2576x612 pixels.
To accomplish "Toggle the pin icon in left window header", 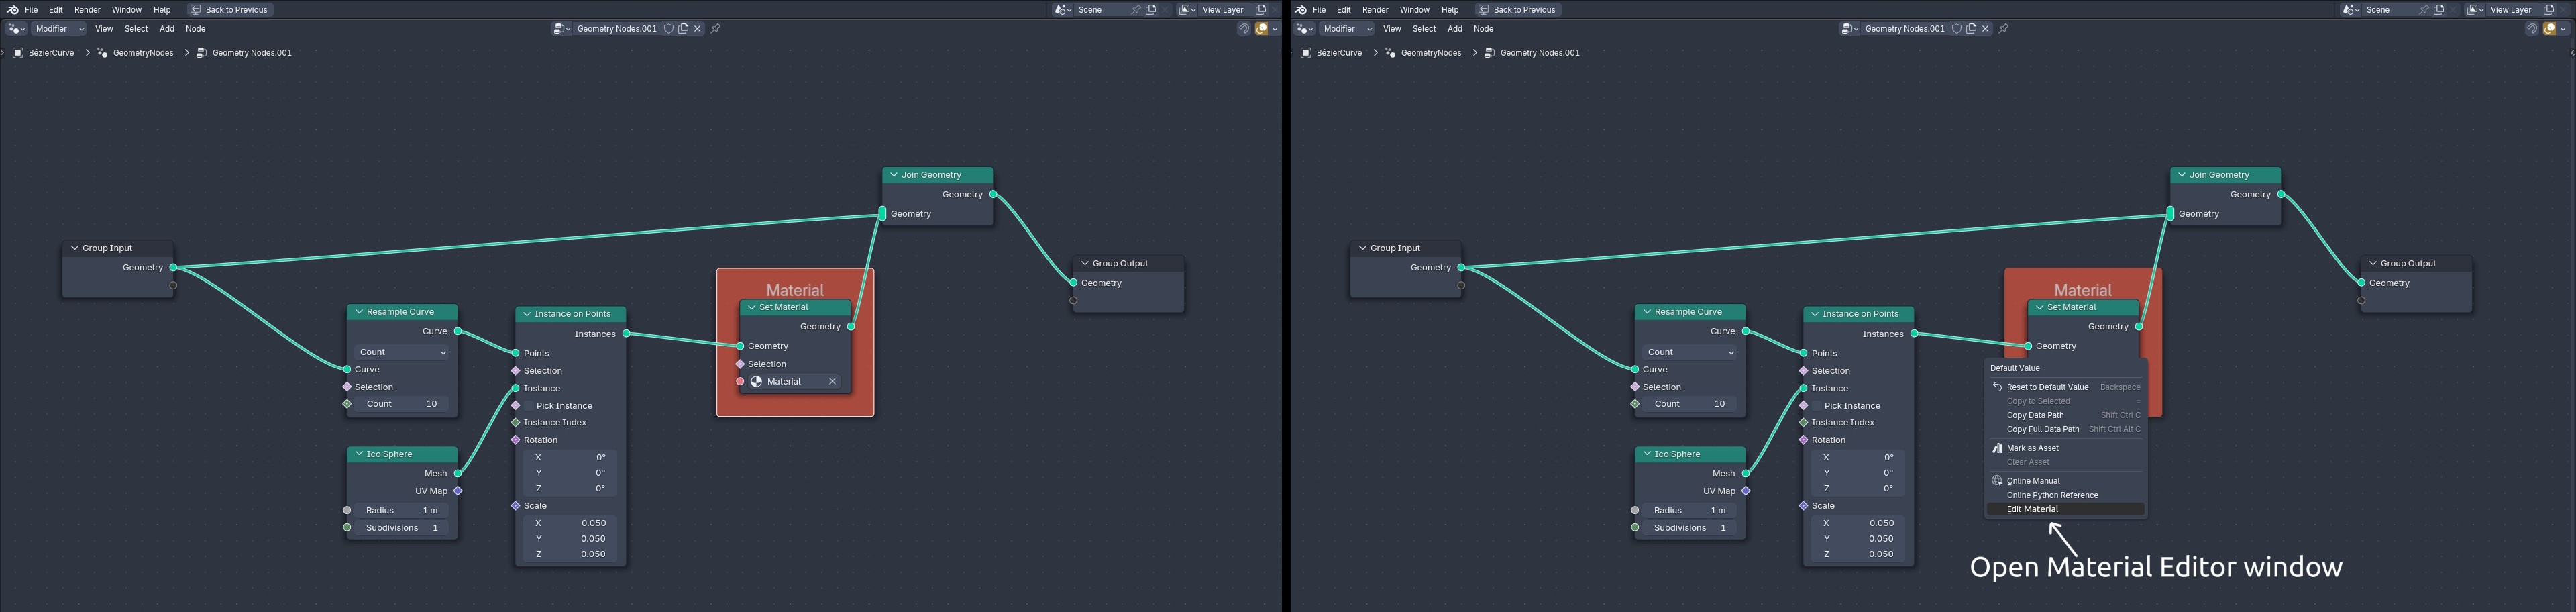I will pos(716,29).
